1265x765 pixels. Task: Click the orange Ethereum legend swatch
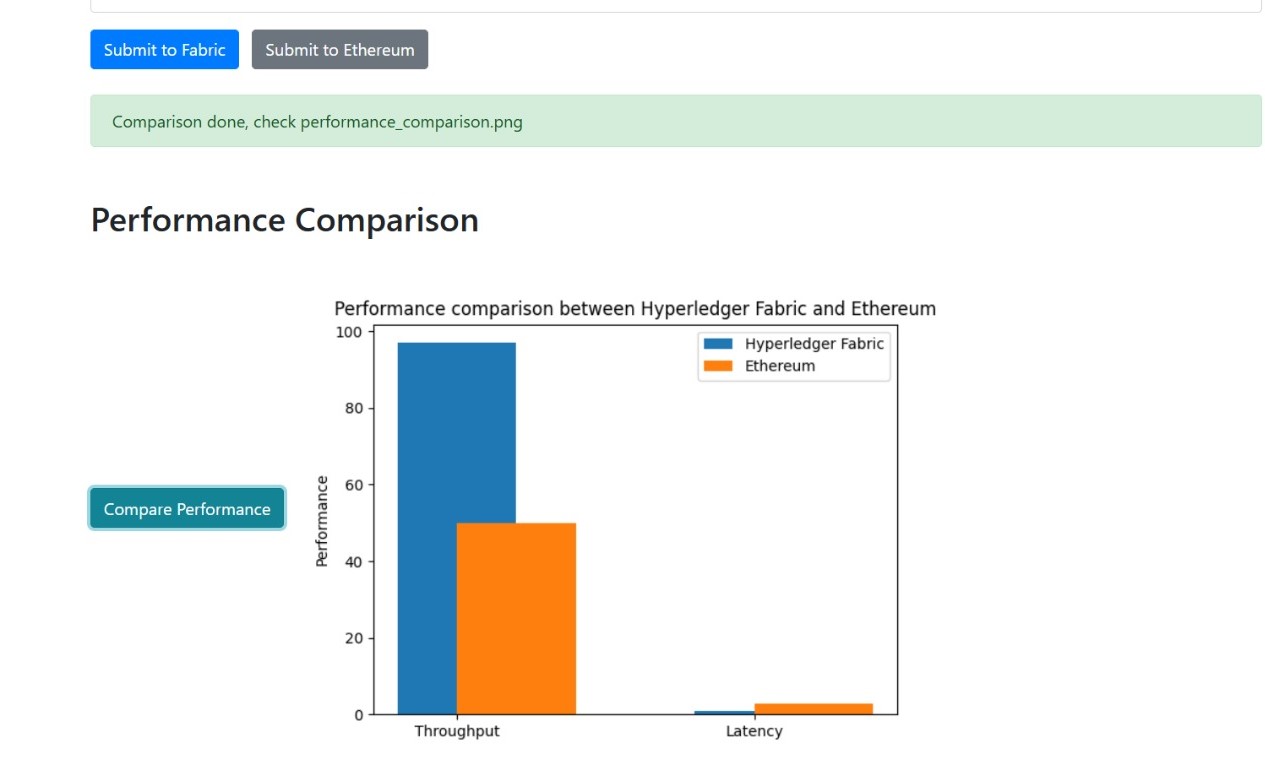(718, 366)
